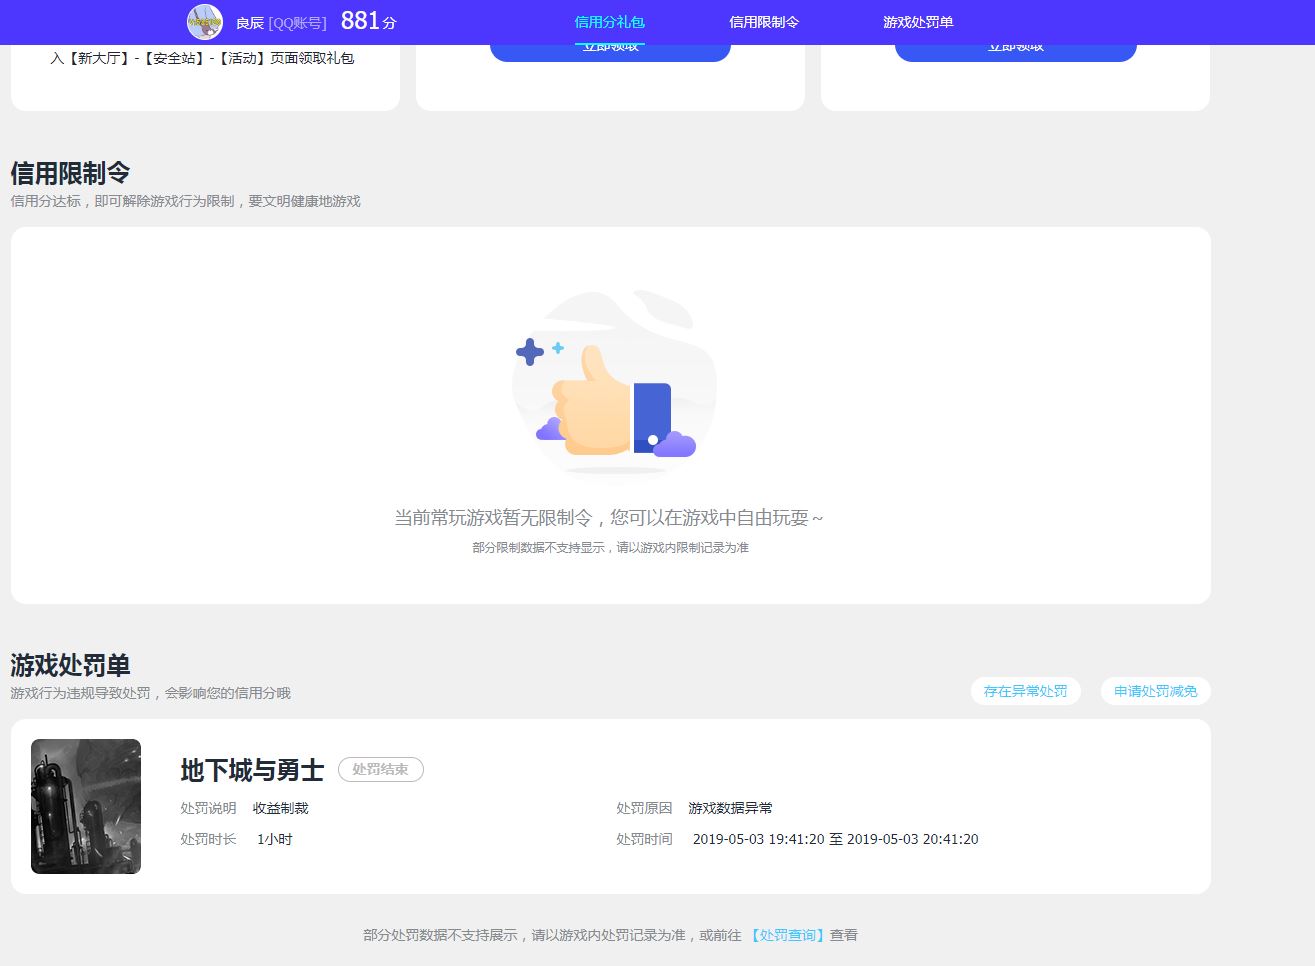The image size is (1315, 966).
Task: Click the 游戏处罚单 section heading
Action: pos(70,665)
